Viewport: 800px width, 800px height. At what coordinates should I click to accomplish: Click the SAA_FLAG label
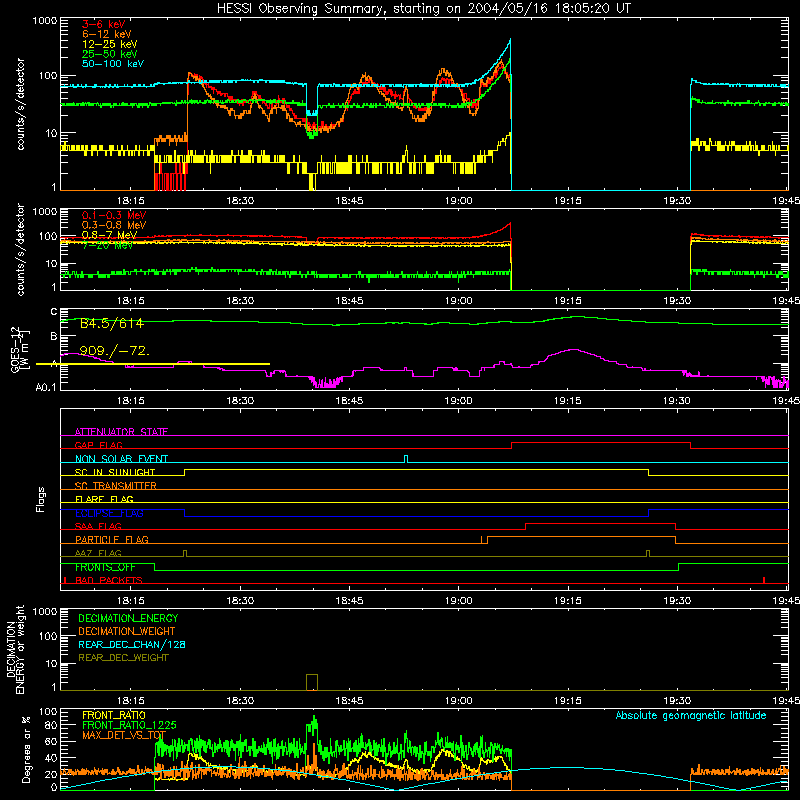pyautogui.click(x=98, y=526)
